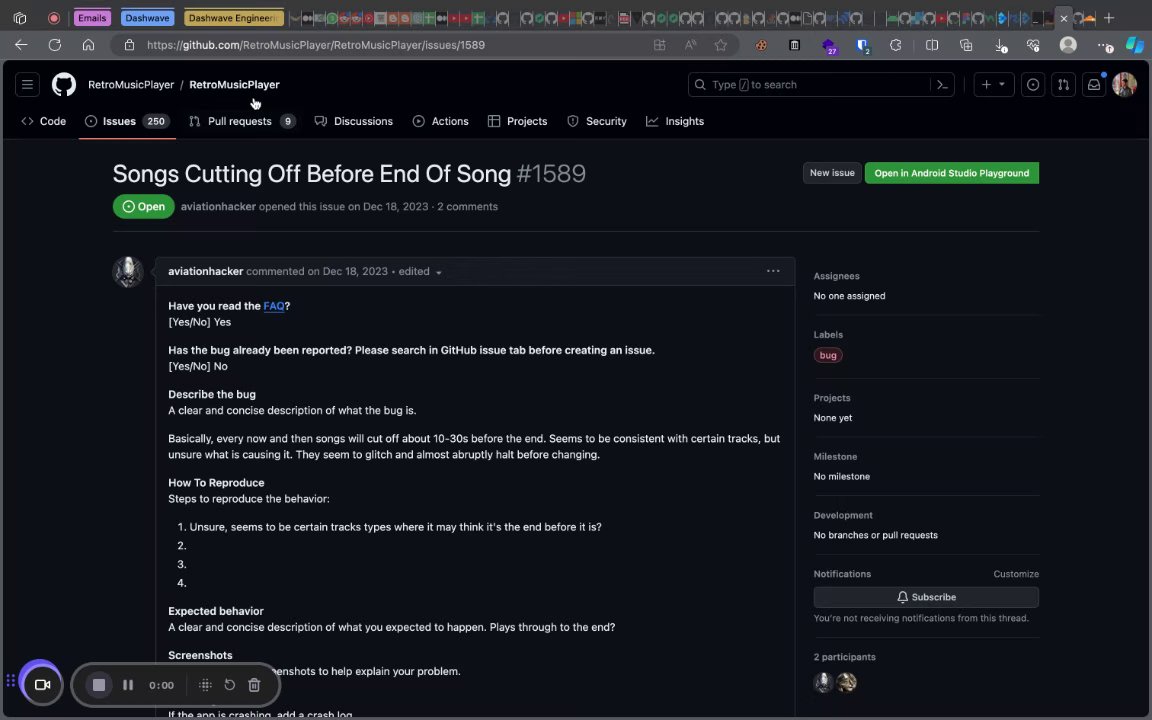Open the notifications inbox icon

click(1094, 84)
